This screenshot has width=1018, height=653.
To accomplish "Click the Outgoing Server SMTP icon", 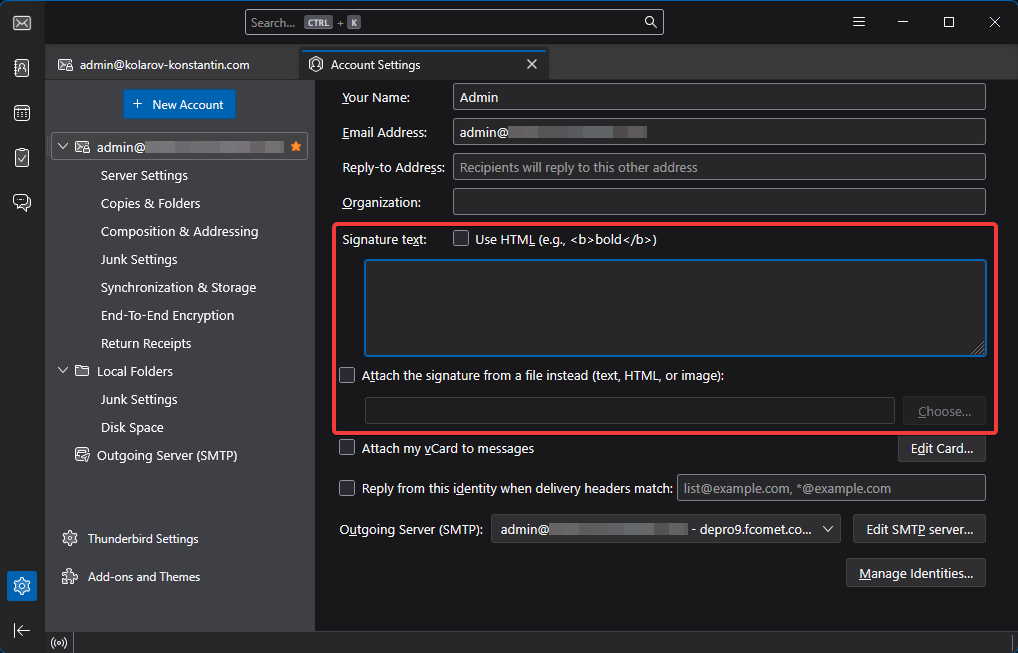I will (x=82, y=455).
